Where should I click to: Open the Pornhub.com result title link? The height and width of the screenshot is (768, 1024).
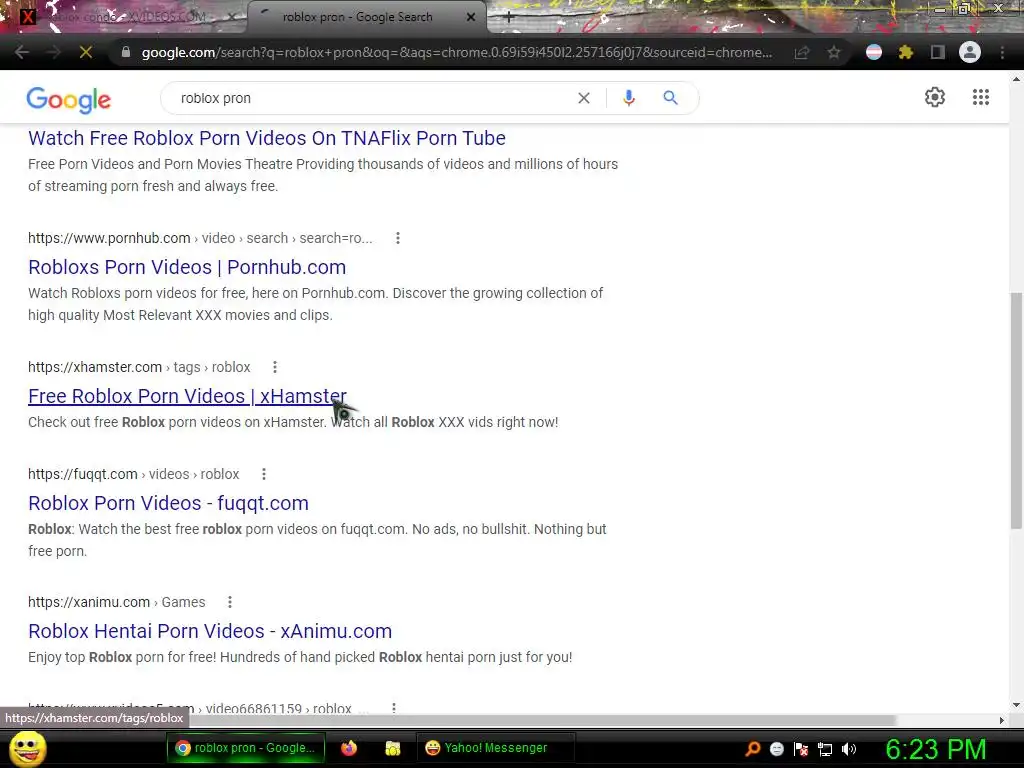pyautogui.click(x=187, y=267)
